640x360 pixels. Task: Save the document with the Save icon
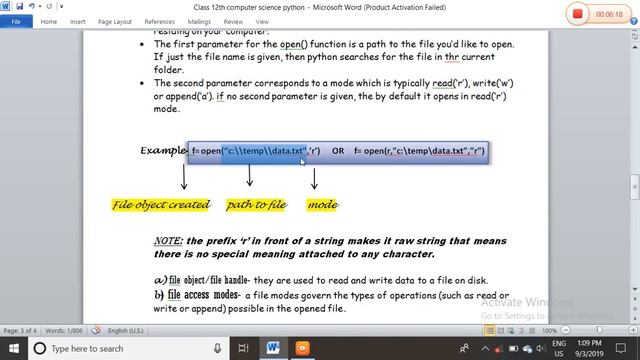tap(19, 7)
